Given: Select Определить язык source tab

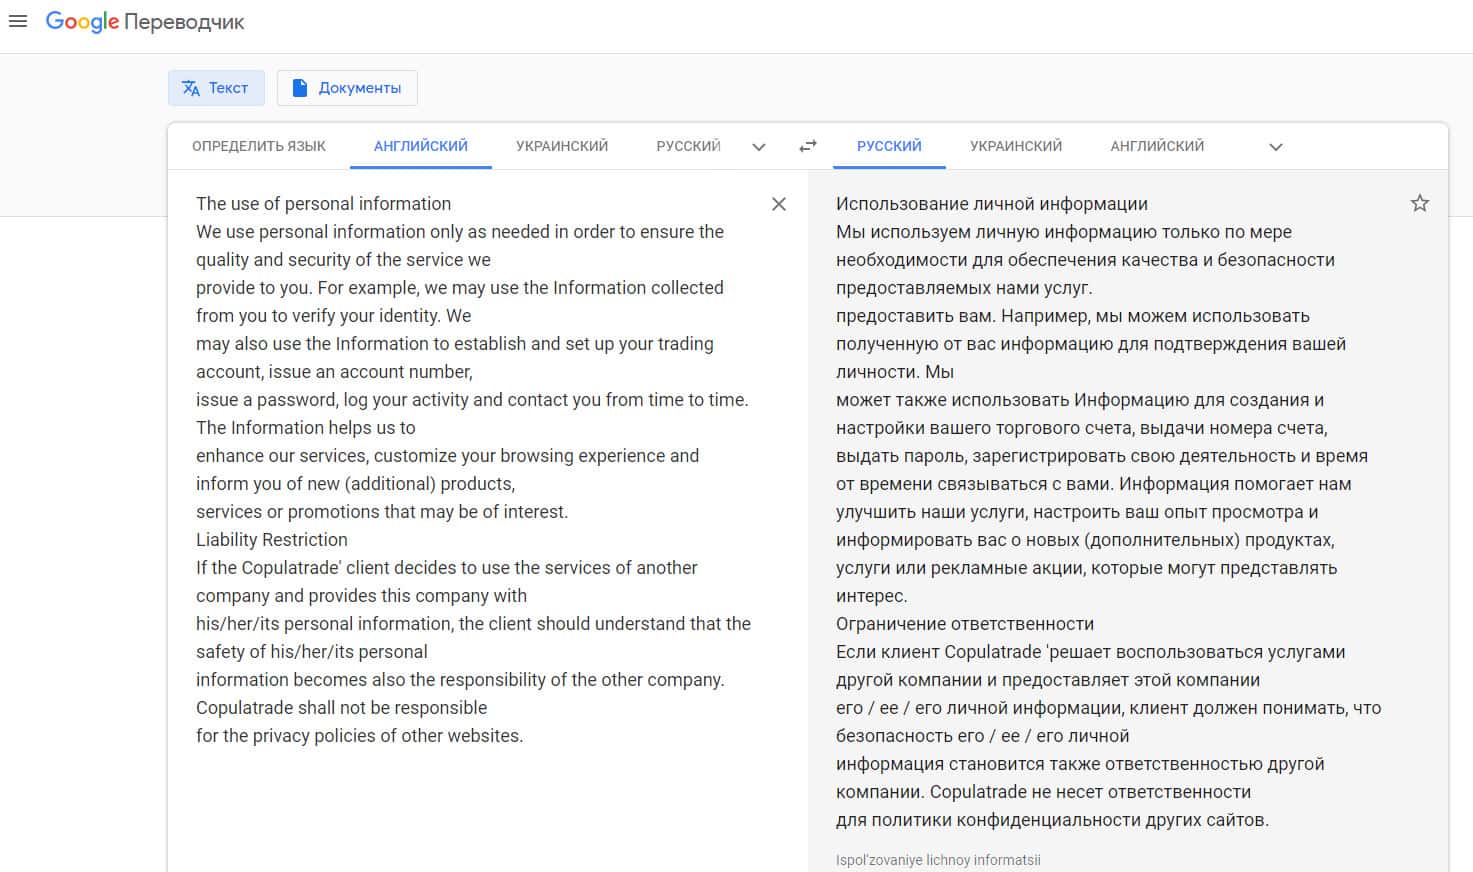Looking at the screenshot, I should click(259, 146).
